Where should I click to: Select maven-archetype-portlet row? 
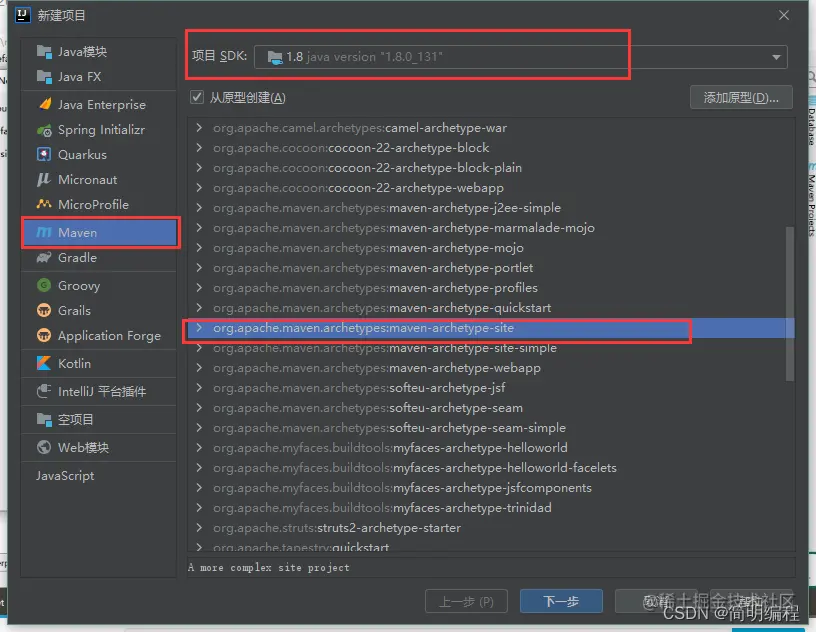coord(491,268)
